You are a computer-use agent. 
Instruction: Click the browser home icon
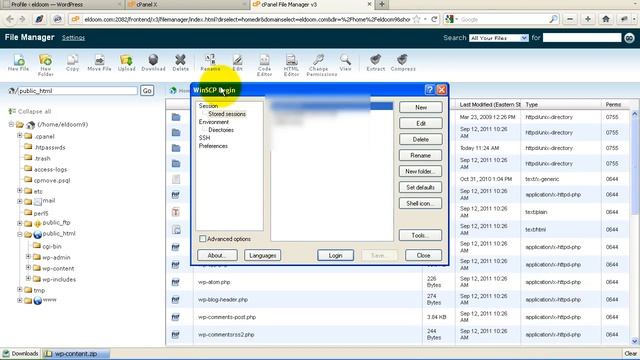tap(606, 19)
